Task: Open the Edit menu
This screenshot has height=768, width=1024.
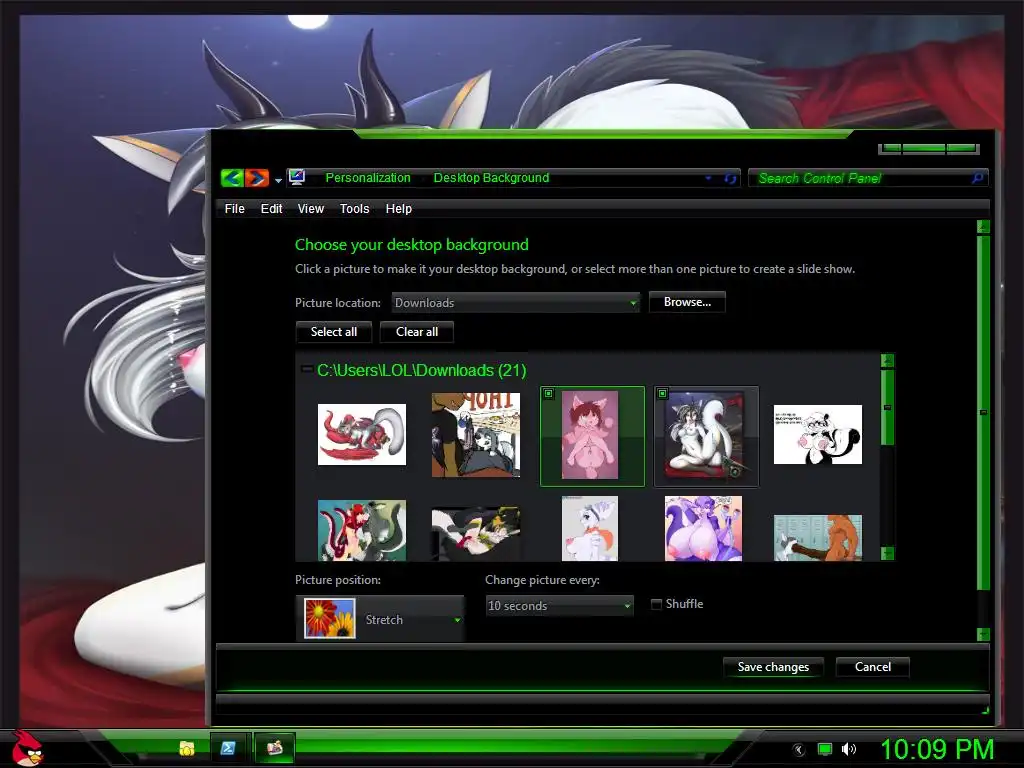Action: (271, 208)
